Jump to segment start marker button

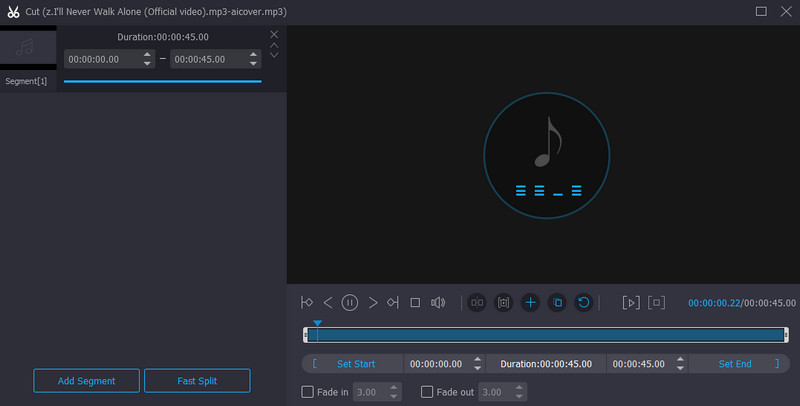307,302
